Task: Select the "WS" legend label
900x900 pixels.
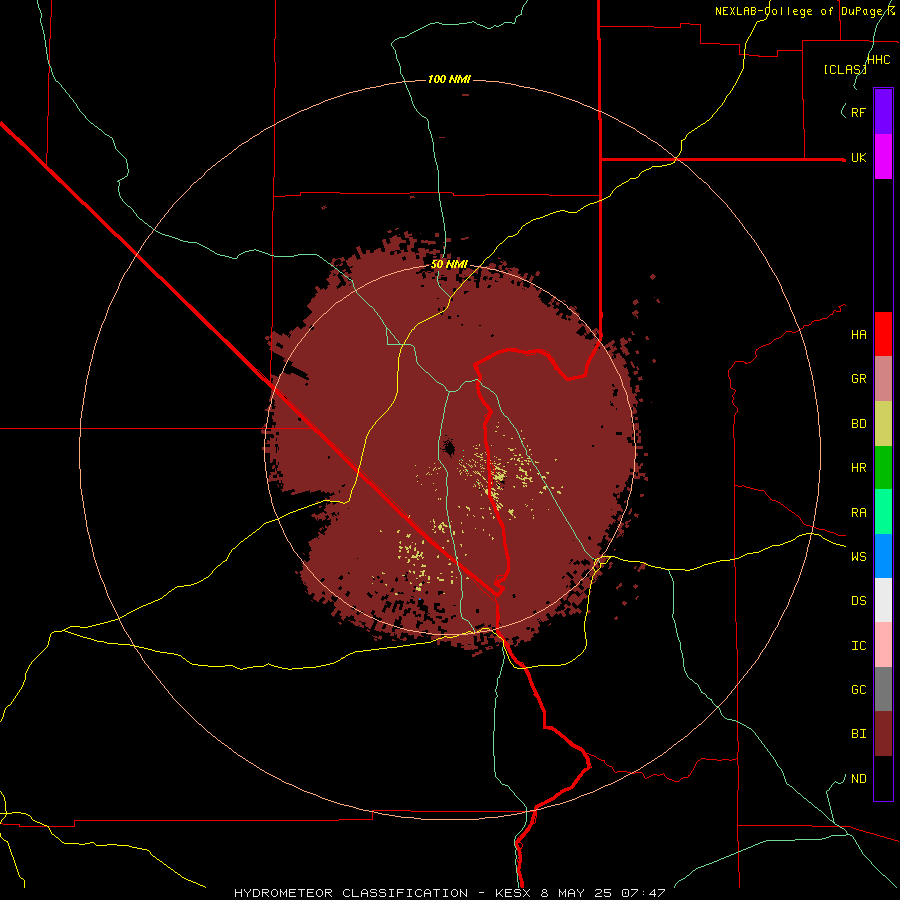Action: tap(858, 557)
